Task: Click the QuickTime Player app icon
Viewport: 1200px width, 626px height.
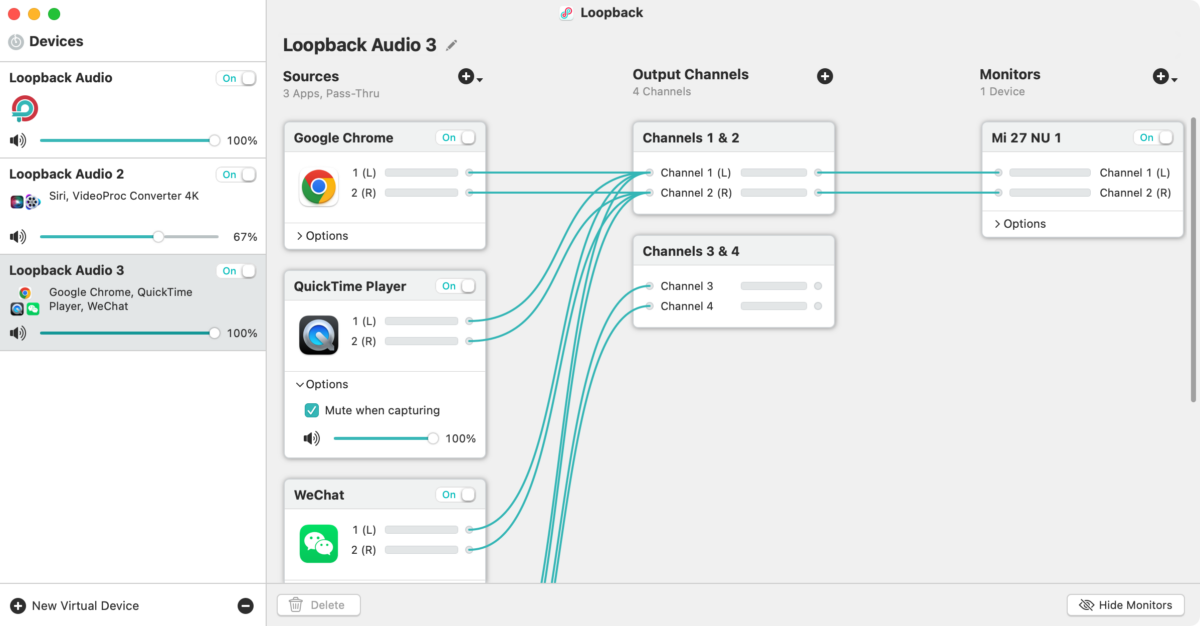Action: [x=319, y=335]
